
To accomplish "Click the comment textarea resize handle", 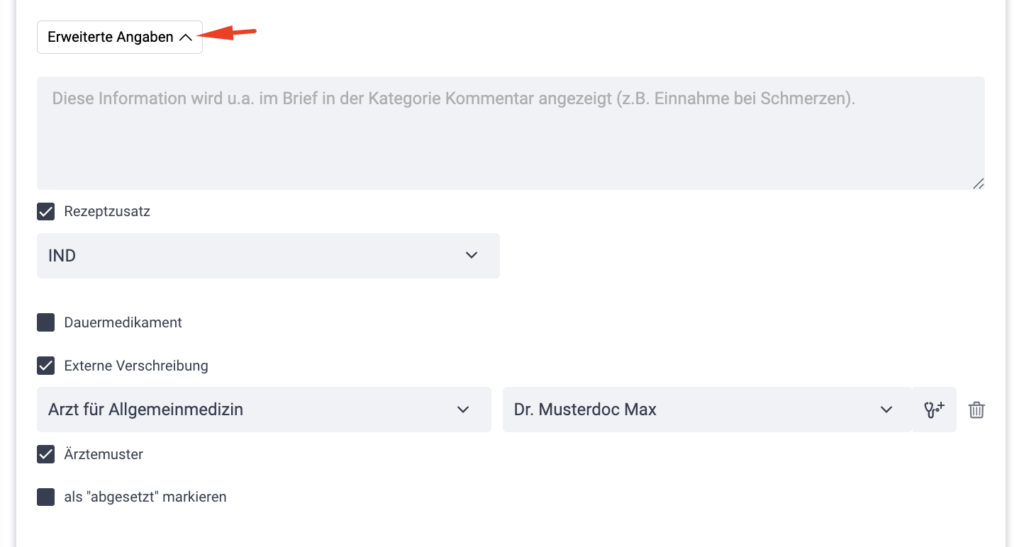I will [x=978, y=183].
